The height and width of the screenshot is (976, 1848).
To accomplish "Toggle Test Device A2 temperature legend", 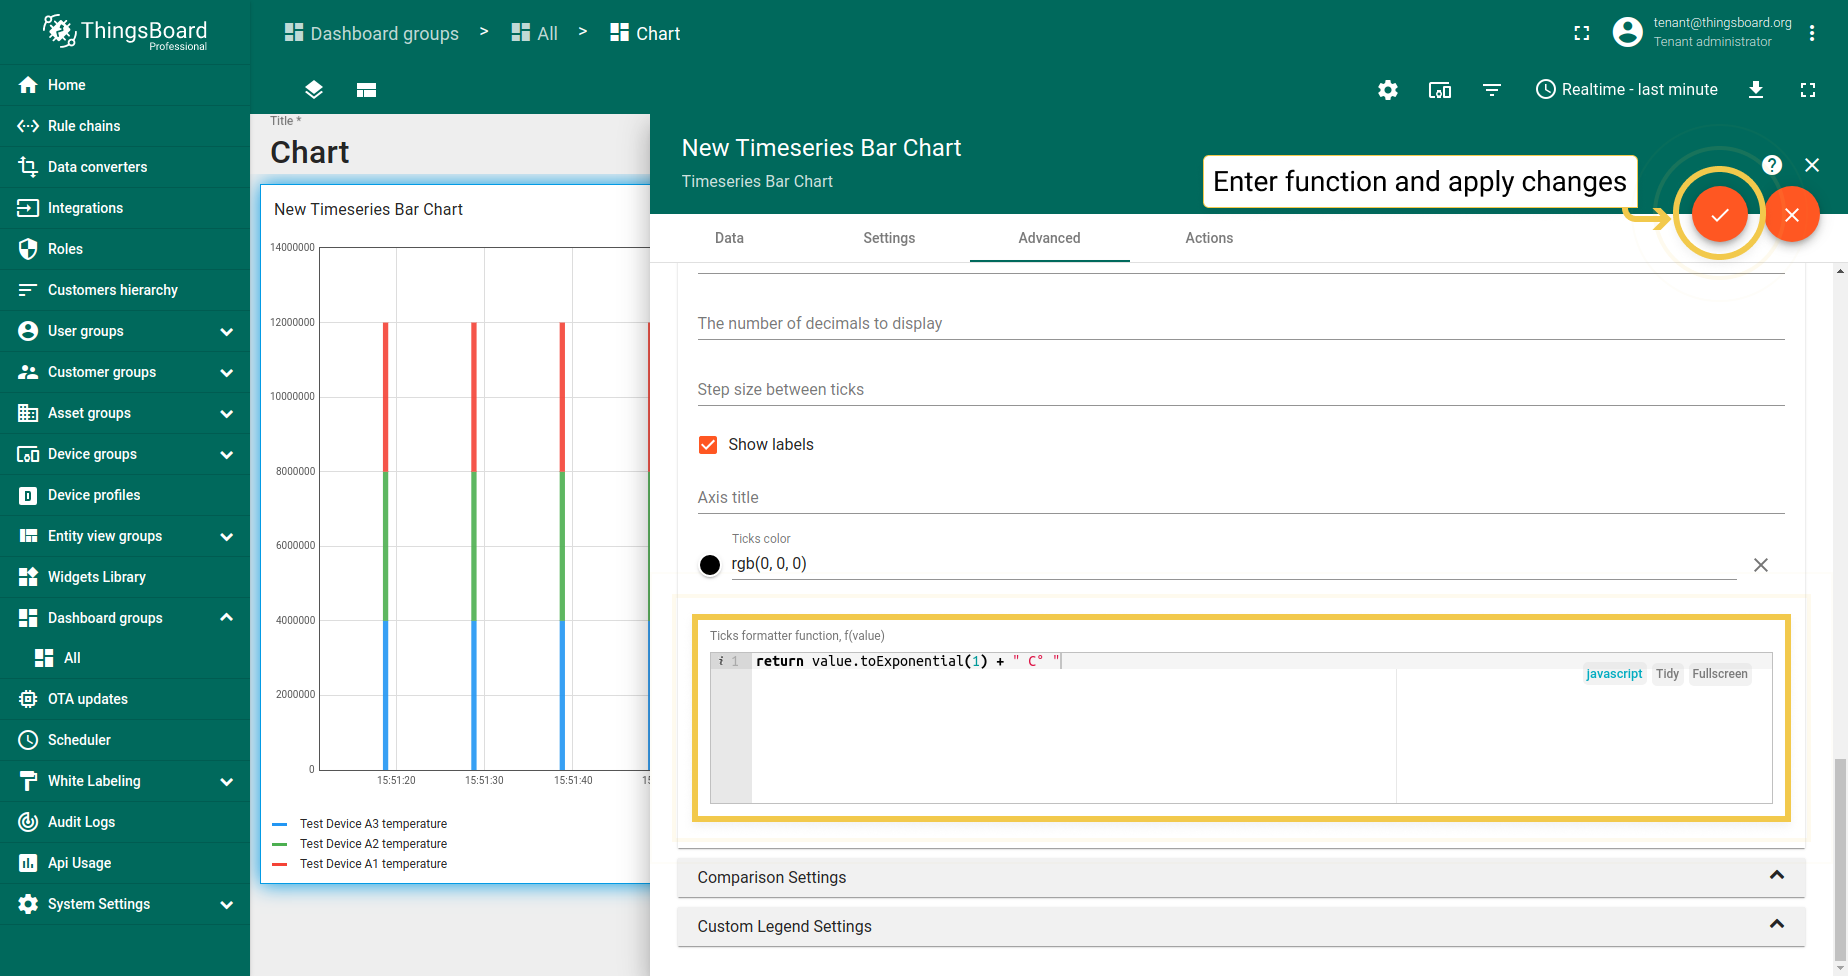I will point(360,844).
